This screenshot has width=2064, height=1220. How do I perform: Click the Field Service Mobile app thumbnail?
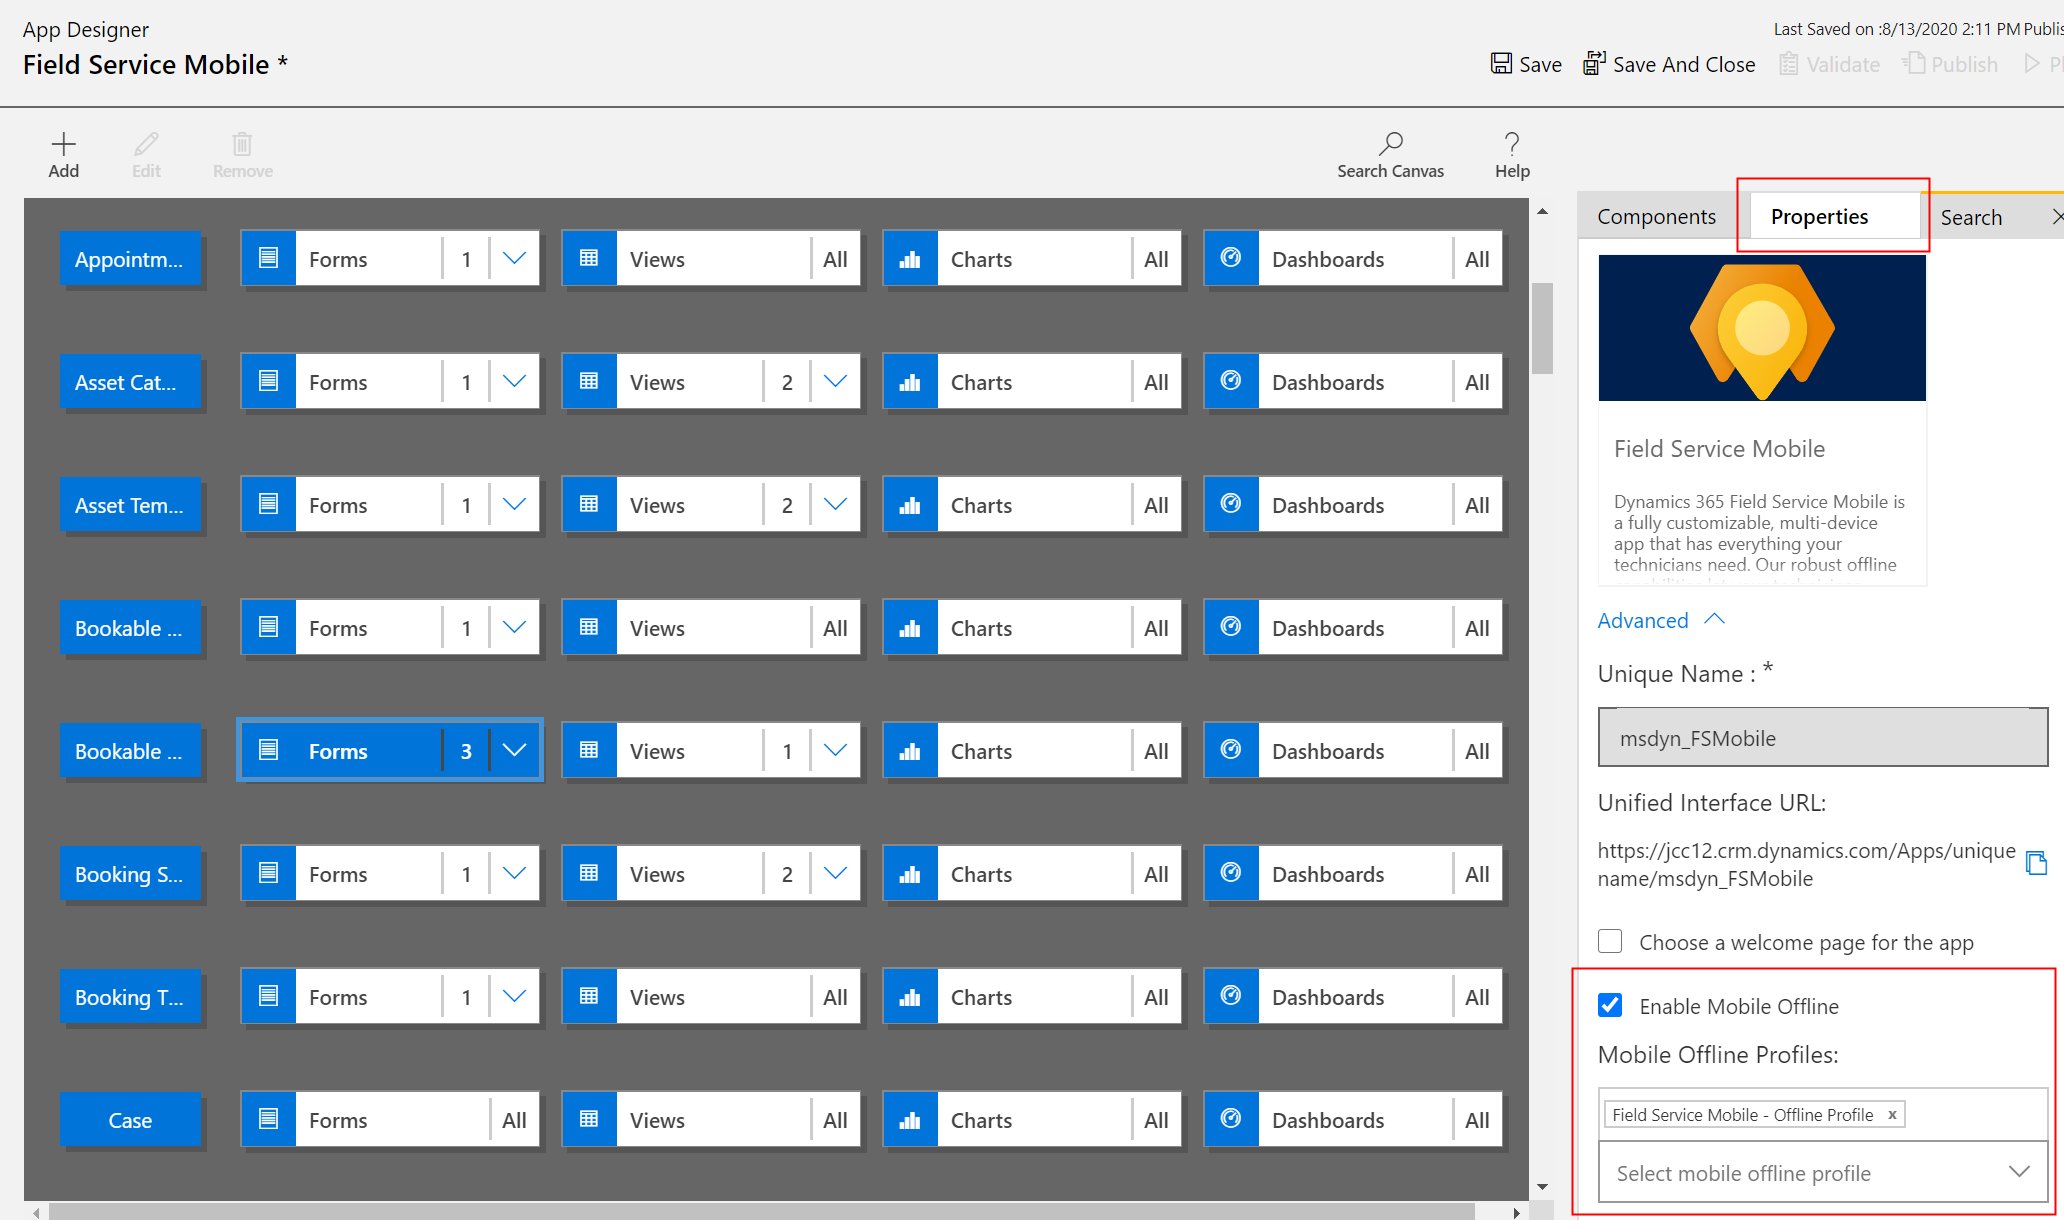[x=1762, y=328]
